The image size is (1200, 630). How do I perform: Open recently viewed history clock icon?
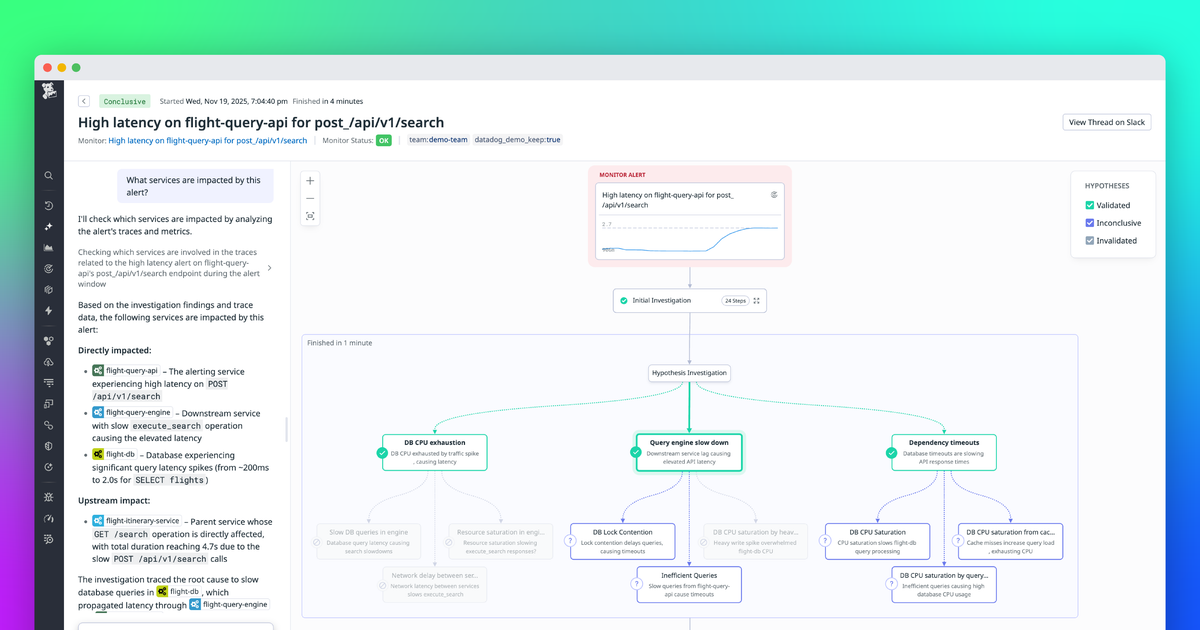coord(48,205)
